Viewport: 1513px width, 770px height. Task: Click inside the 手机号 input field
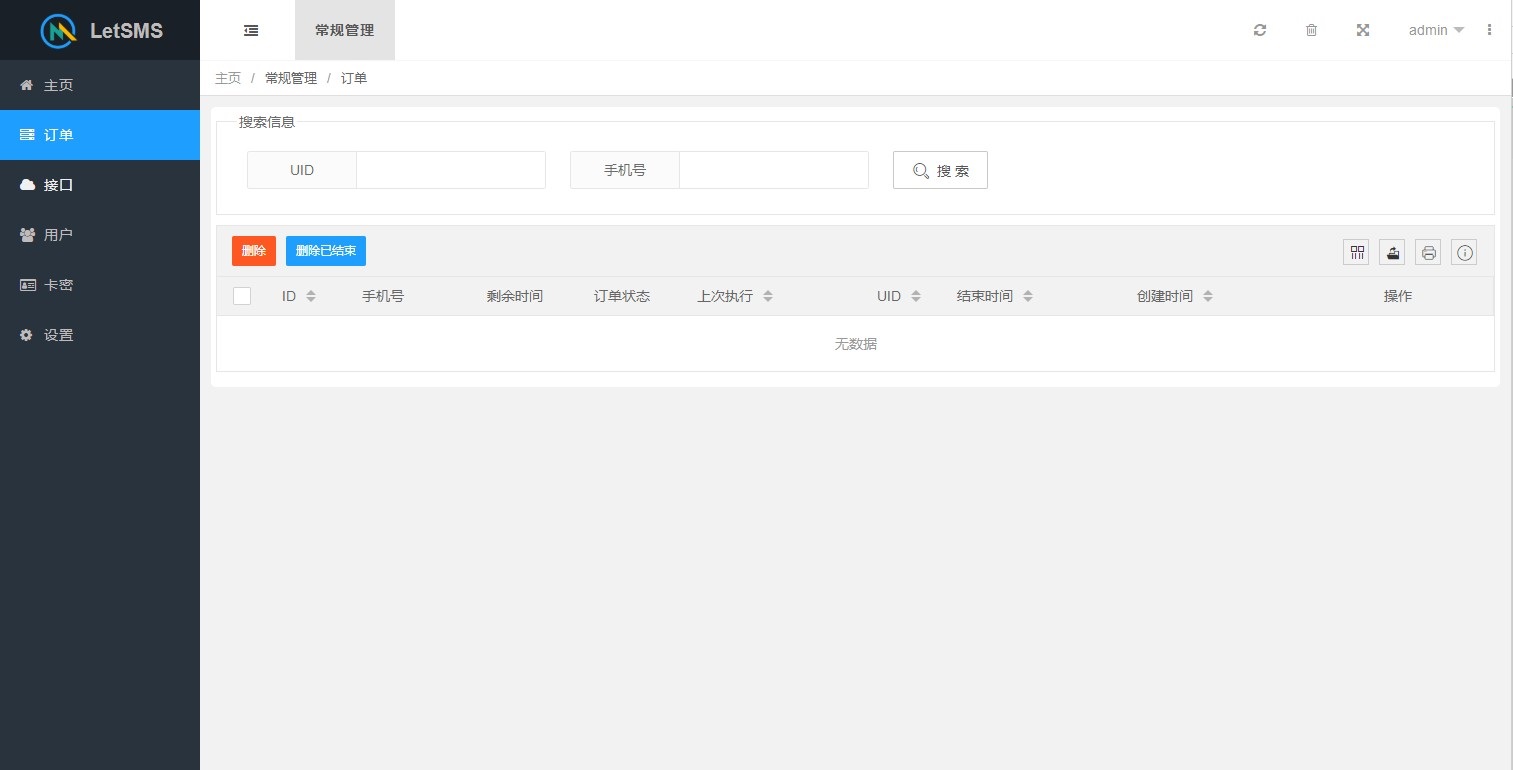(x=773, y=169)
